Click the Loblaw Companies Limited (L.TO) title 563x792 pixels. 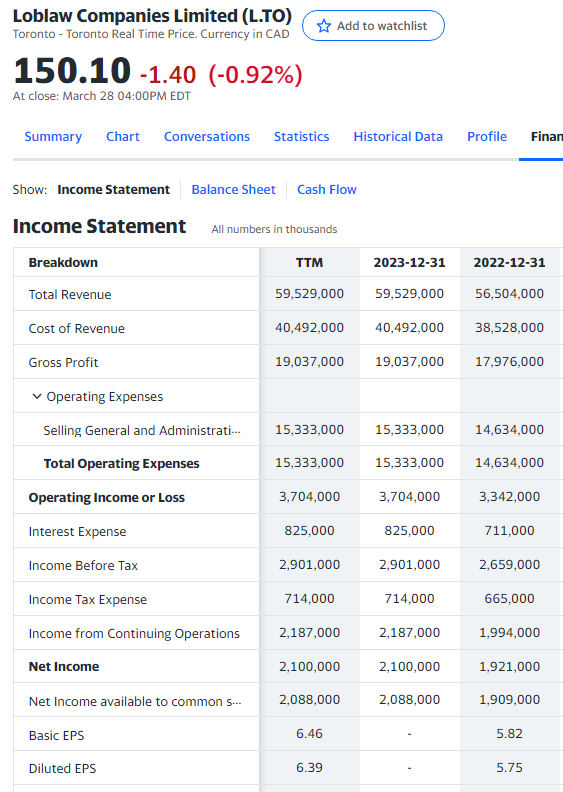point(152,16)
